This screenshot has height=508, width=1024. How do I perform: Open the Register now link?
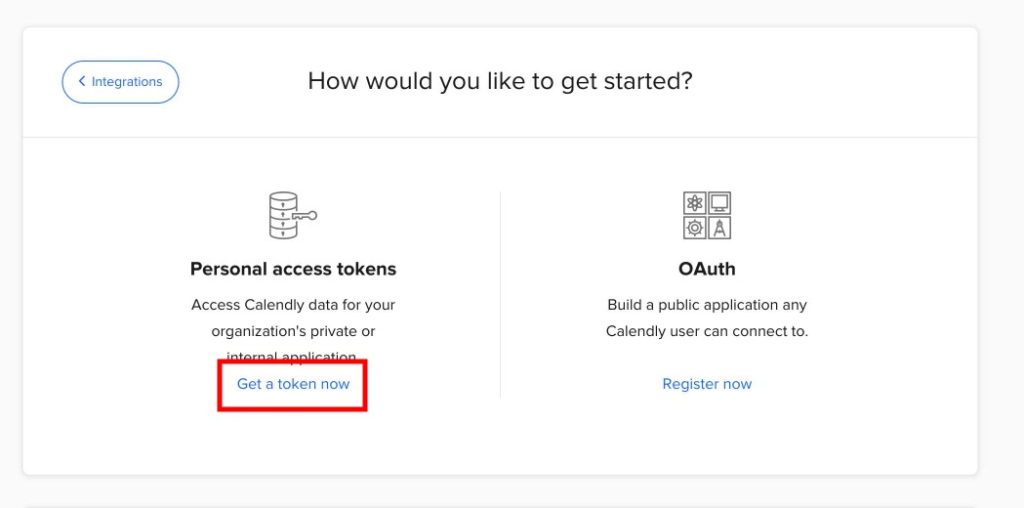[707, 384]
